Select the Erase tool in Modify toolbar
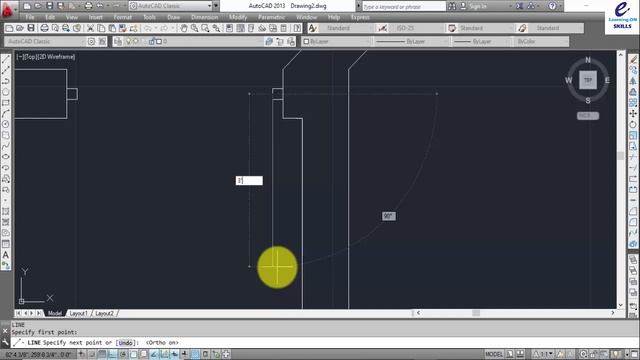The height and width of the screenshot is (360, 640). click(633, 60)
